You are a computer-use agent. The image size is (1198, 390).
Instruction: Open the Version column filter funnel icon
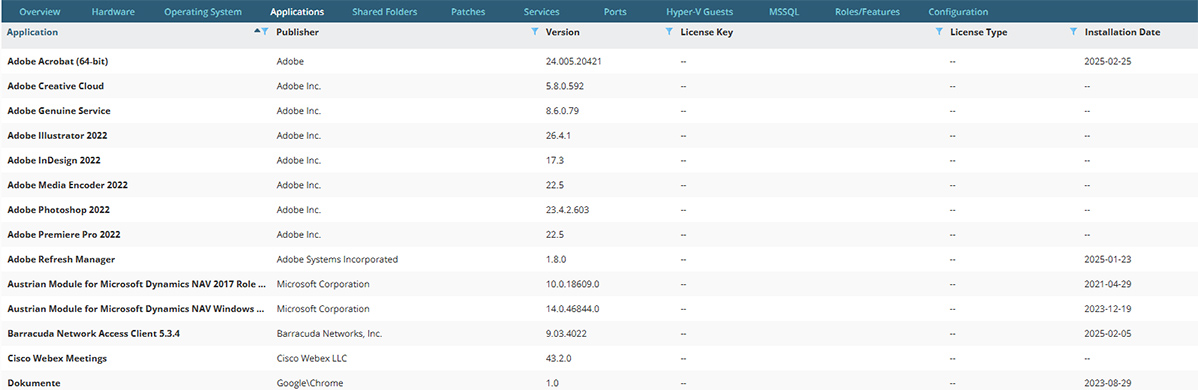point(669,32)
